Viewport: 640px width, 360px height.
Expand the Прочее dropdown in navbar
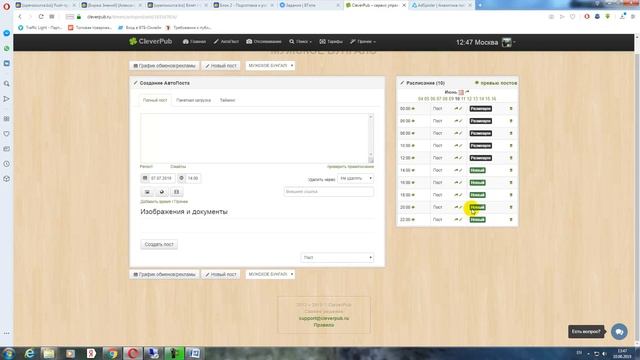[x=363, y=42]
